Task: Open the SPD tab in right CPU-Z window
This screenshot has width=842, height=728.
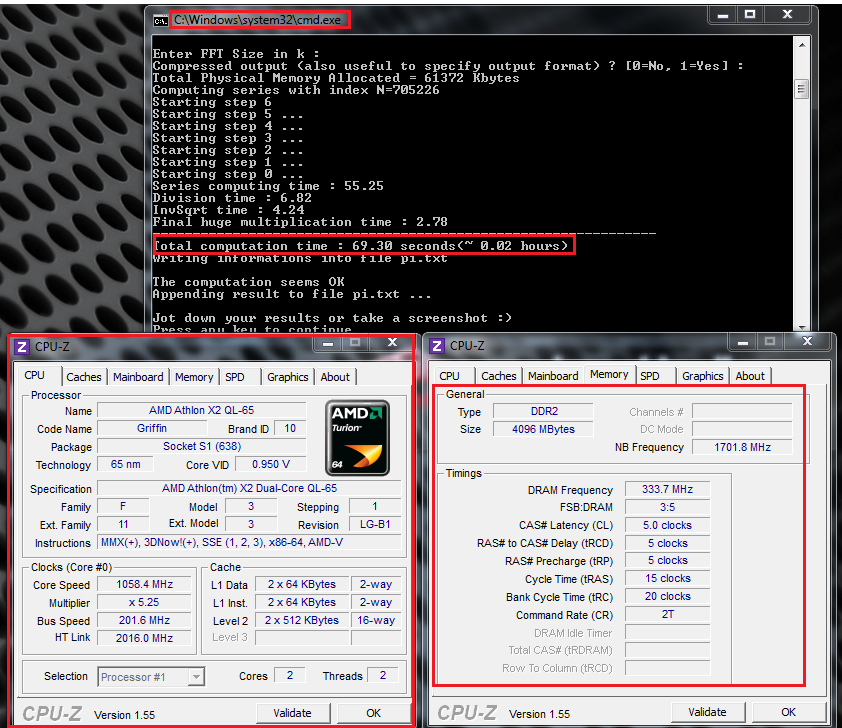Action: point(650,376)
